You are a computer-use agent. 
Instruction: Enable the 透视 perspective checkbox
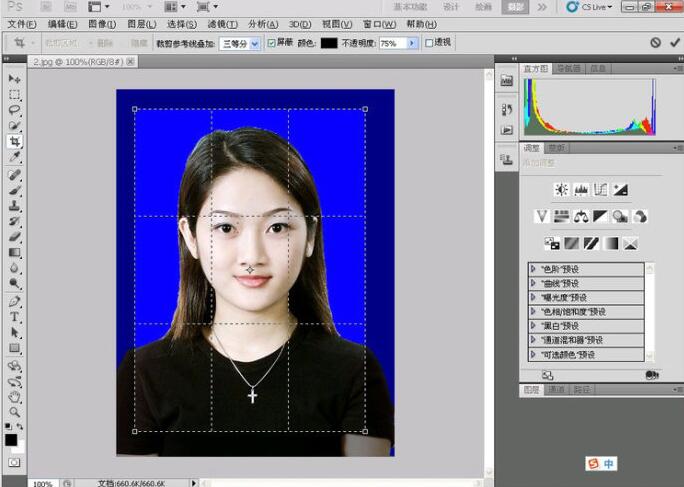429,44
